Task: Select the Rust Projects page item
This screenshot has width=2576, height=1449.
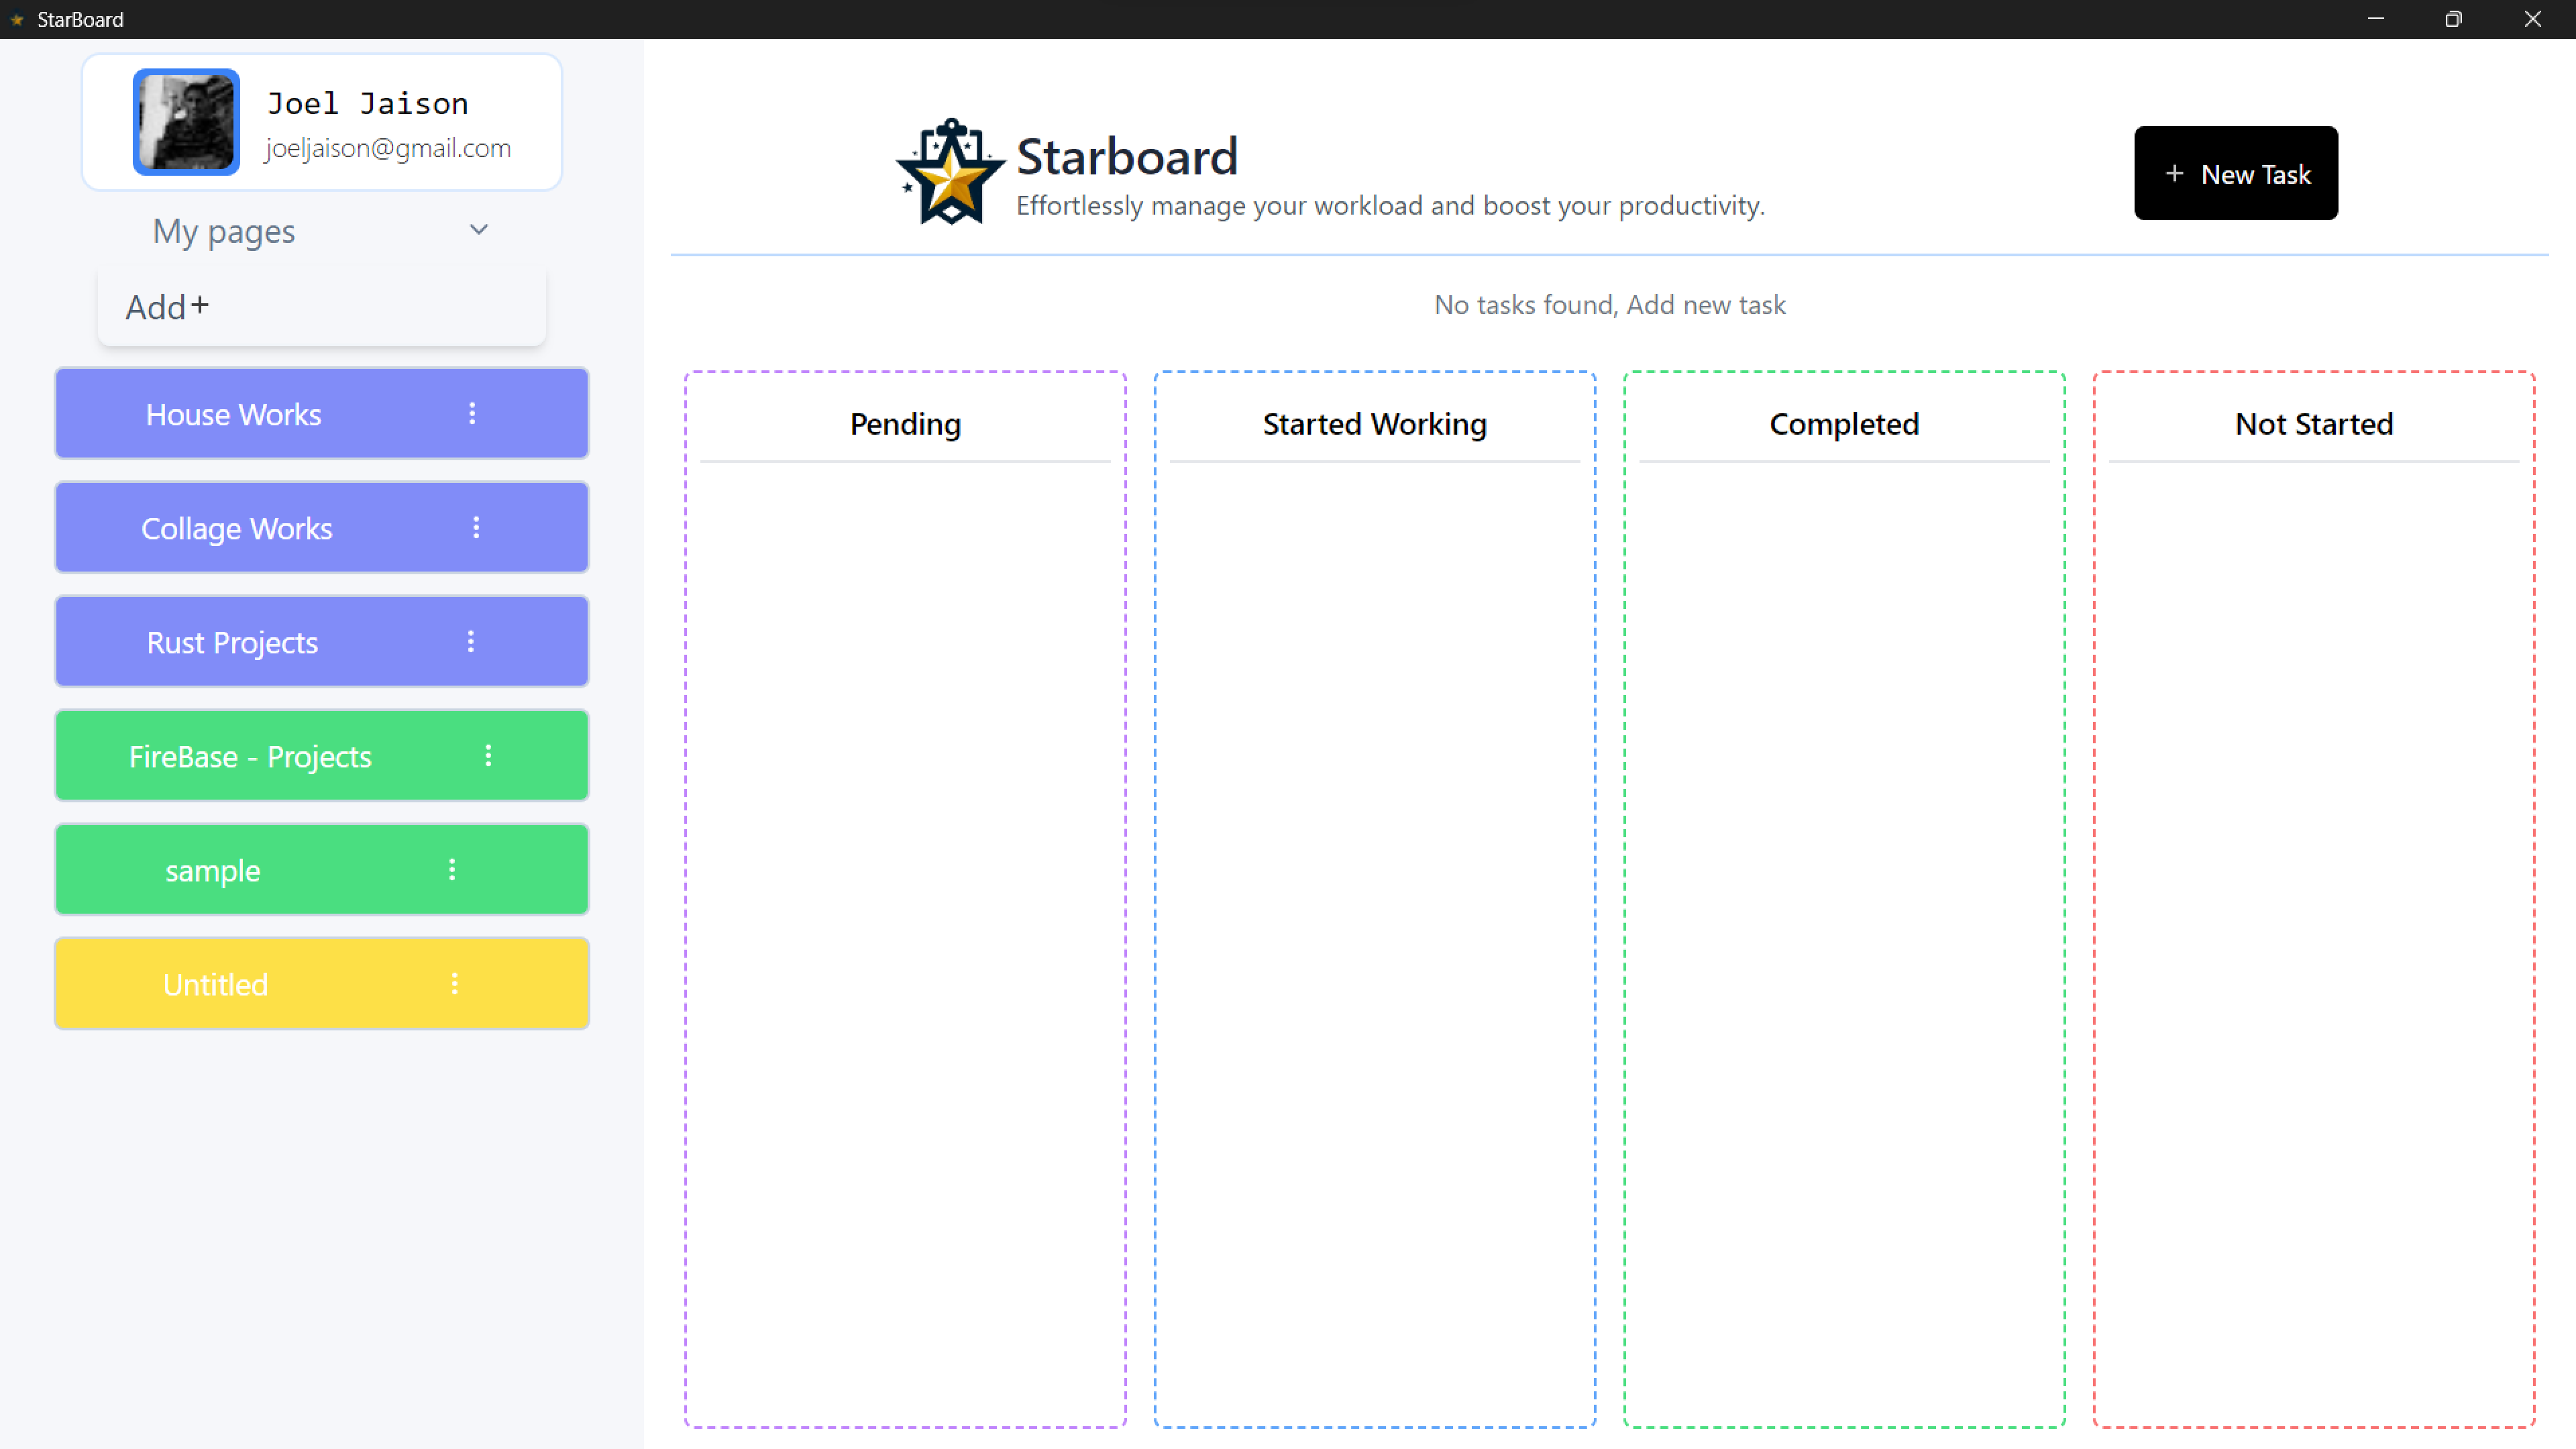Action: tap(231, 641)
